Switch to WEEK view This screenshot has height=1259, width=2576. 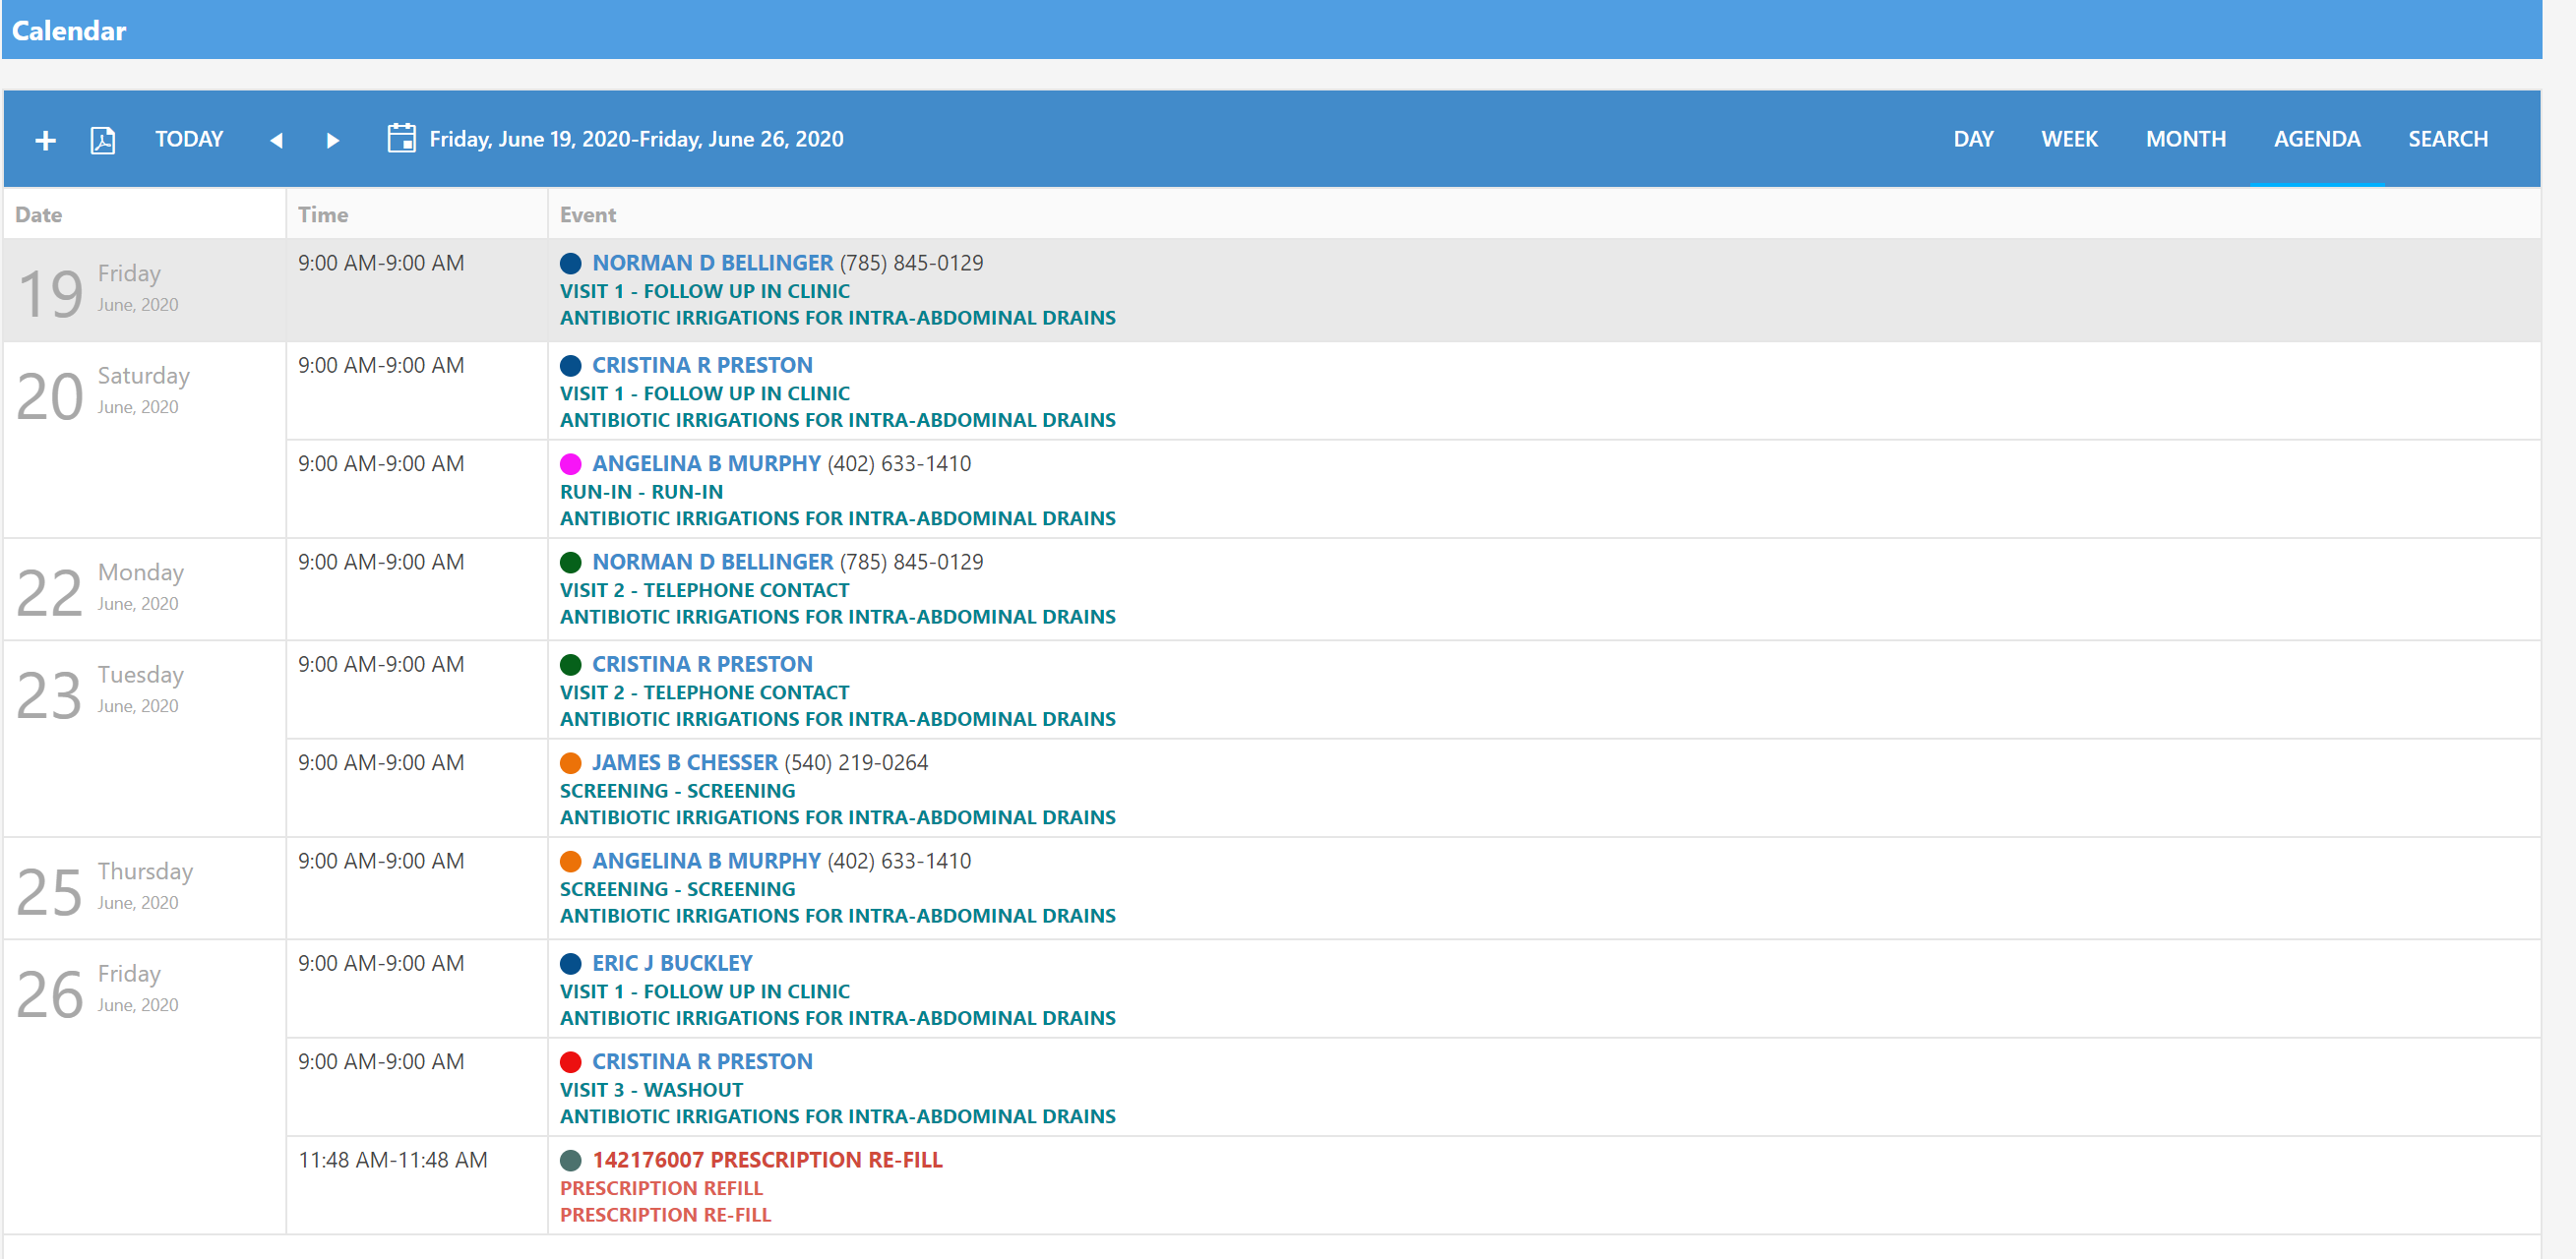2069,139
